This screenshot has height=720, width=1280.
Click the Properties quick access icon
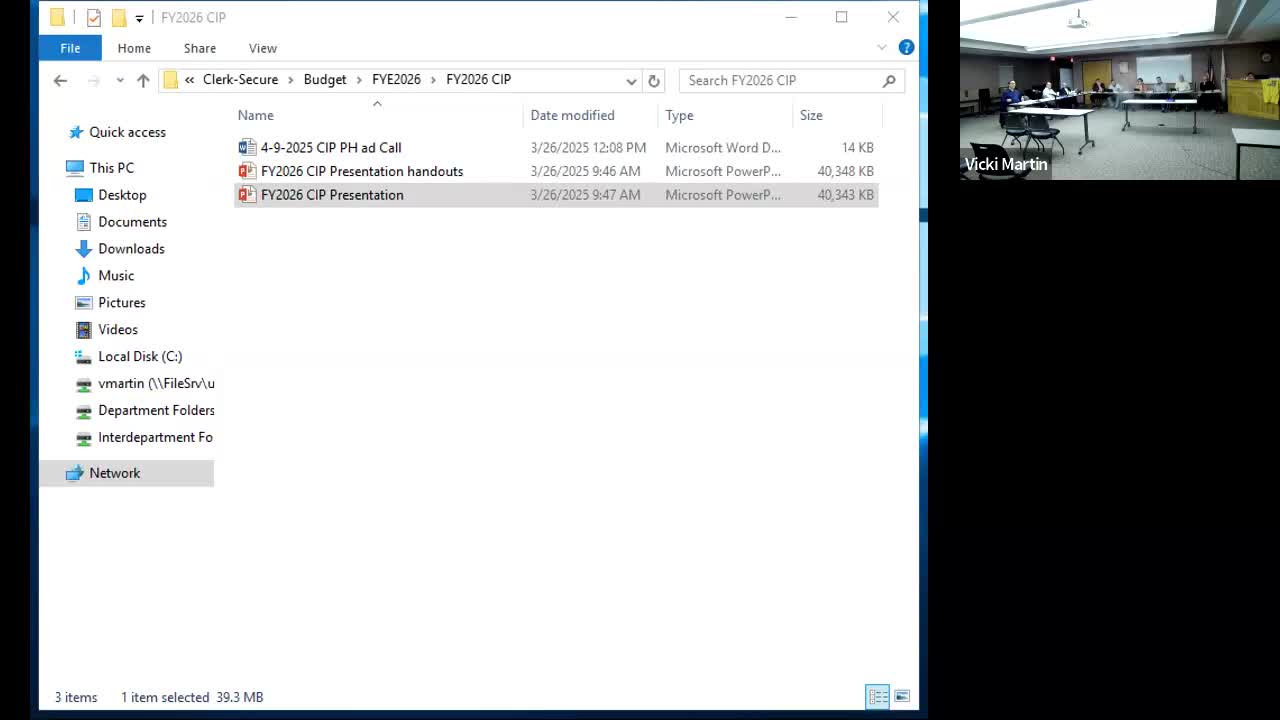94,17
